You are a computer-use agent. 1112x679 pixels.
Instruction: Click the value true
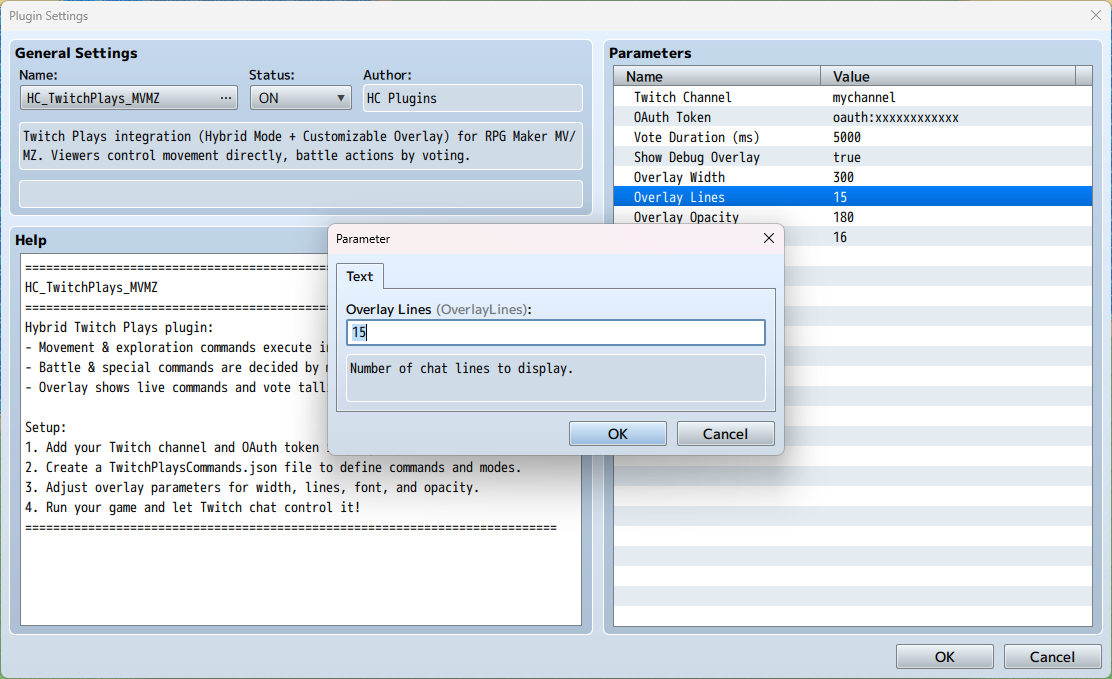[847, 157]
